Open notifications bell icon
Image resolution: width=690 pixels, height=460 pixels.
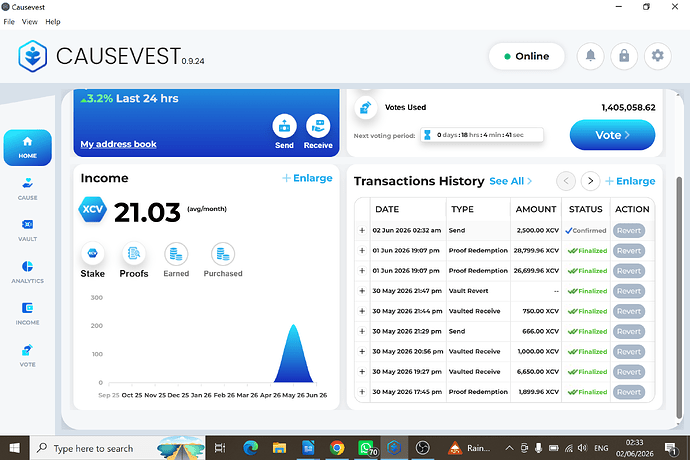590,56
